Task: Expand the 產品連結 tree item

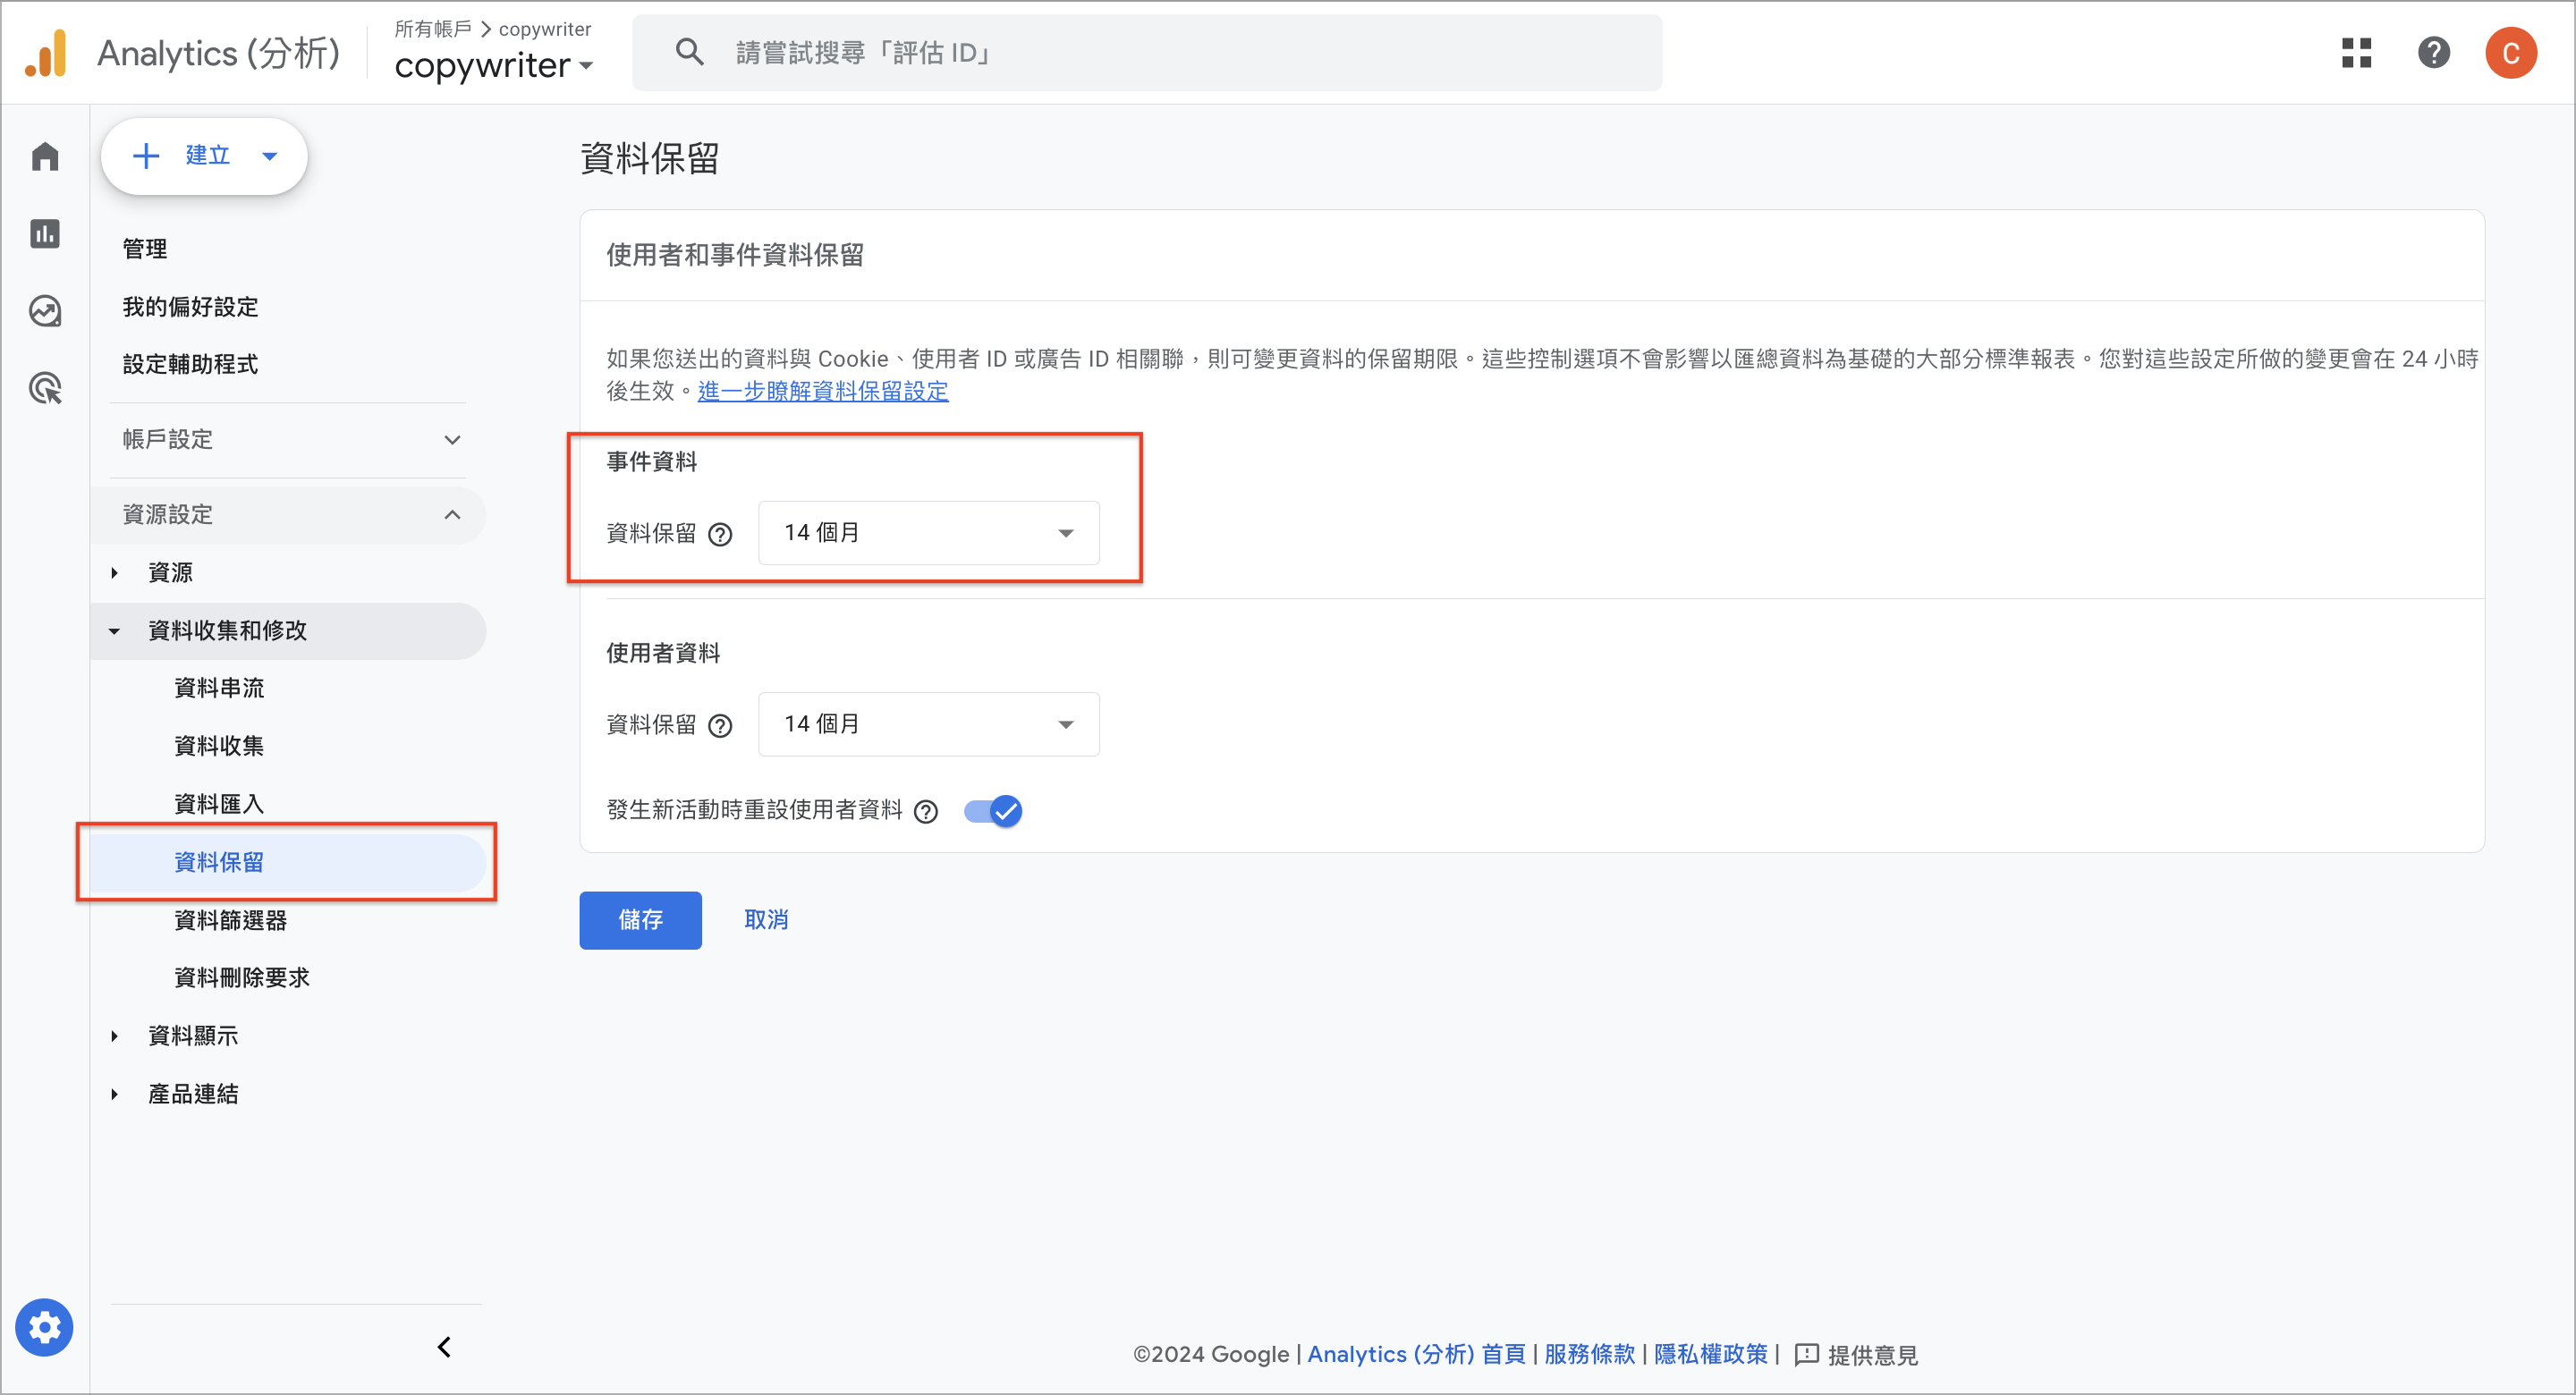Action: coord(114,1094)
